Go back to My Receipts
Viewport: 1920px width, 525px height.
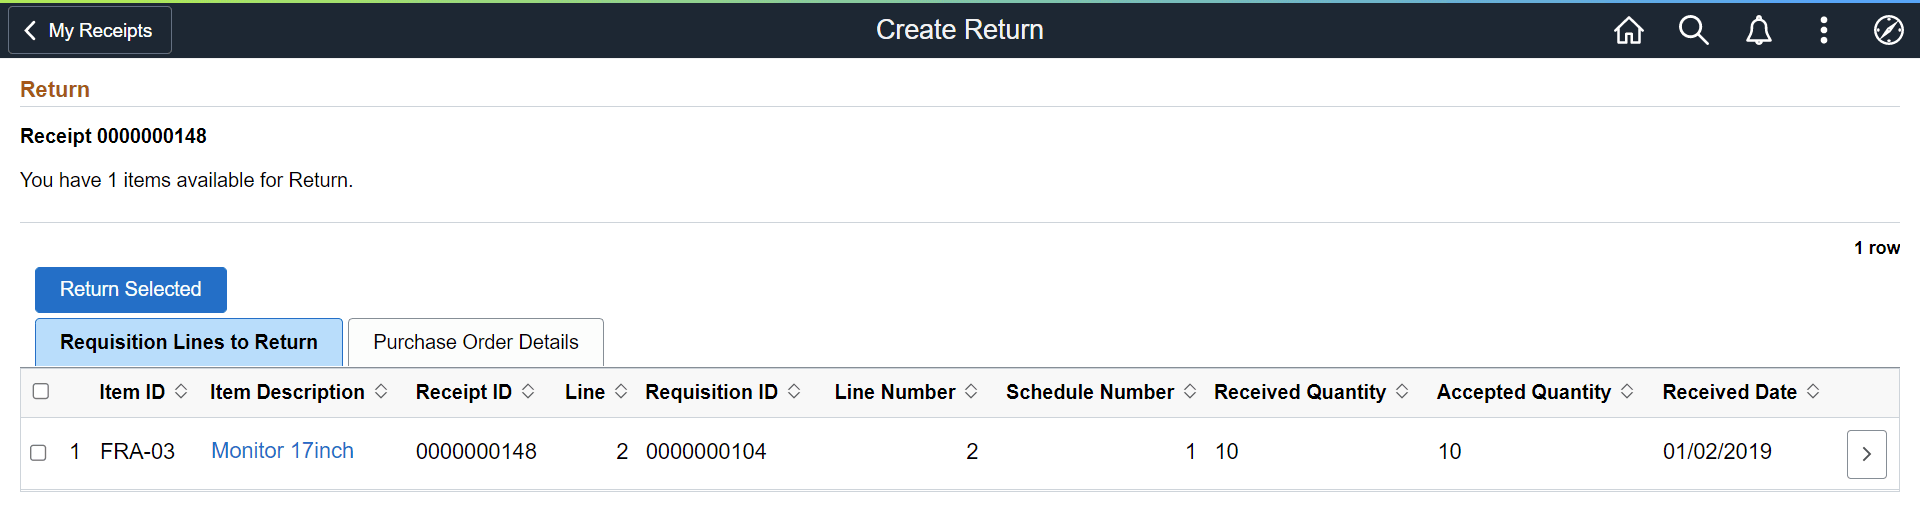(x=90, y=30)
